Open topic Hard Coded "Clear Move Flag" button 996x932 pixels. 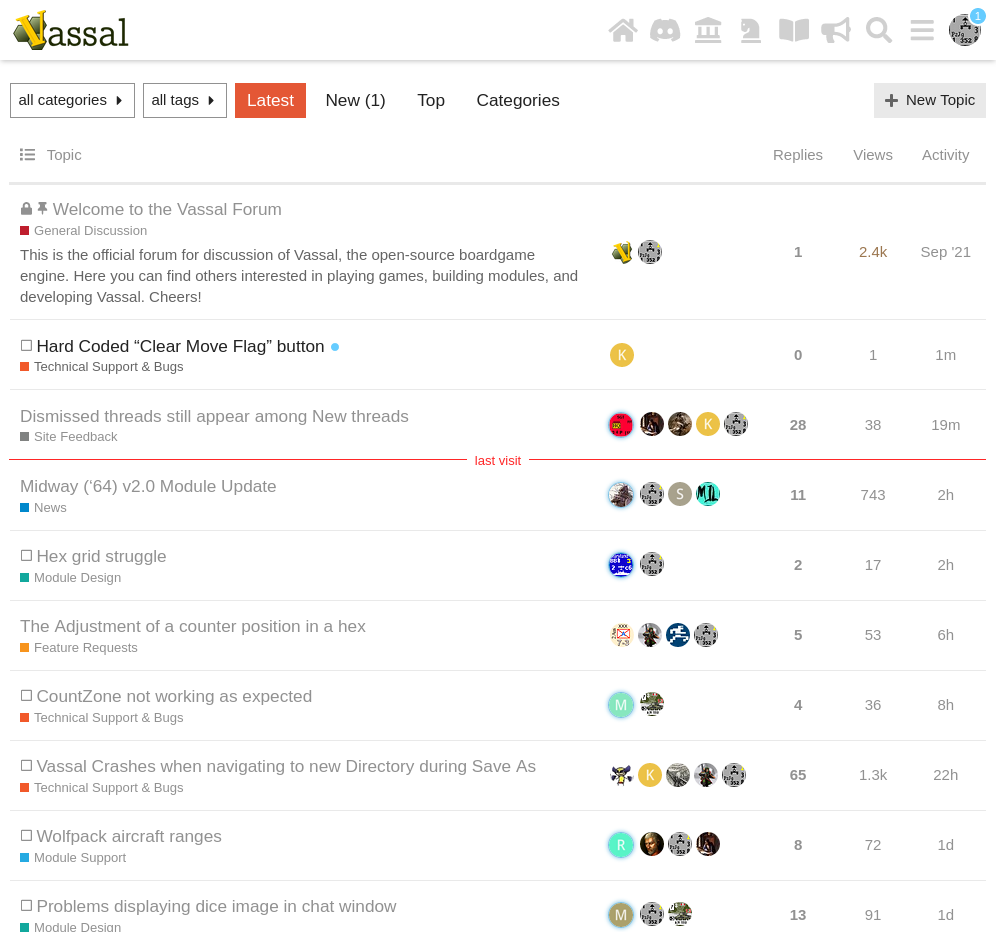[x=180, y=346]
